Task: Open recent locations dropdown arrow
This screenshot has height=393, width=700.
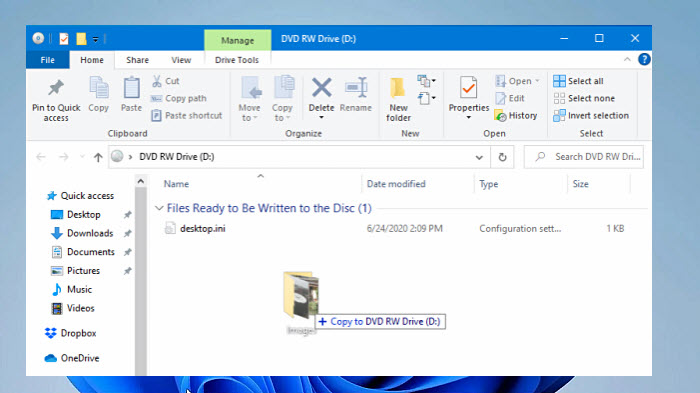Action: click(x=82, y=157)
